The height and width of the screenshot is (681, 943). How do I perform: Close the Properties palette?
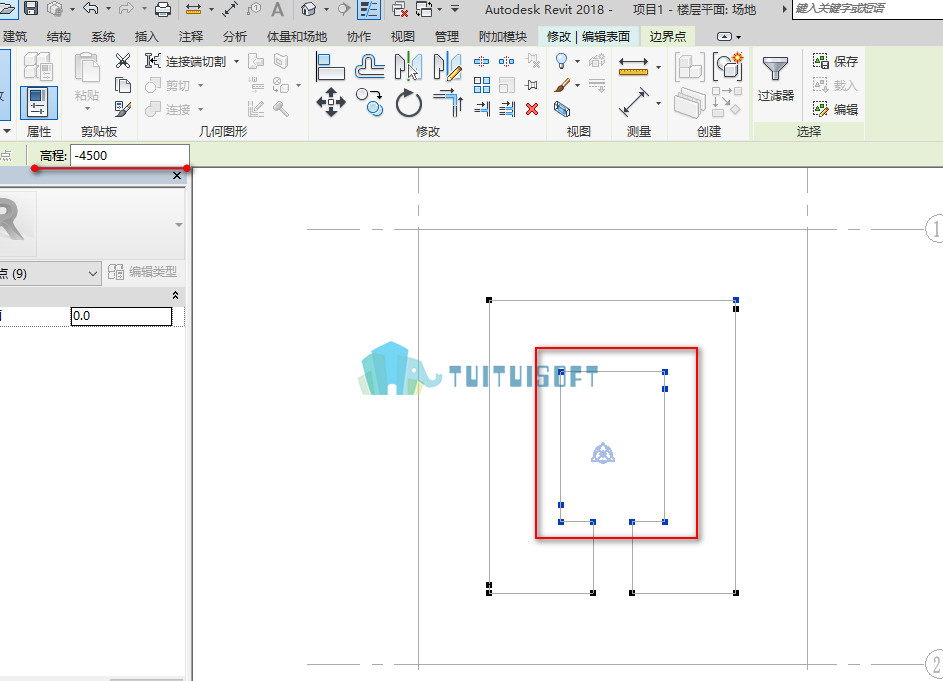177,176
